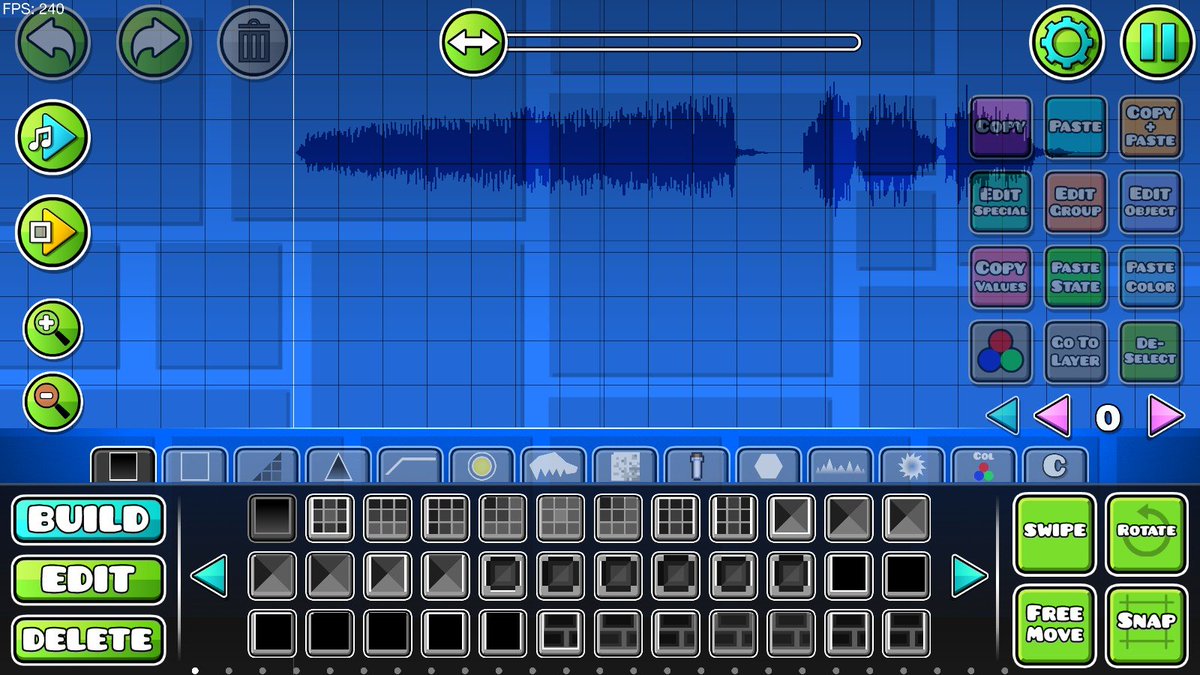Toggle Snap to grid
This screenshot has height=675, width=1200.
[1147, 626]
